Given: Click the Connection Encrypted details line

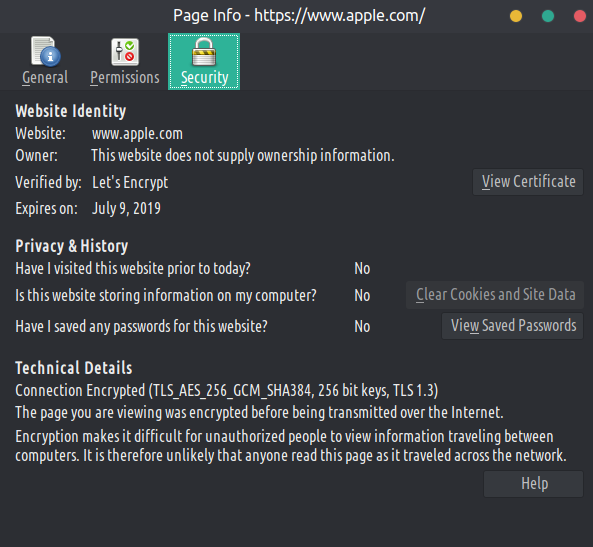Looking at the screenshot, I should coord(227,390).
